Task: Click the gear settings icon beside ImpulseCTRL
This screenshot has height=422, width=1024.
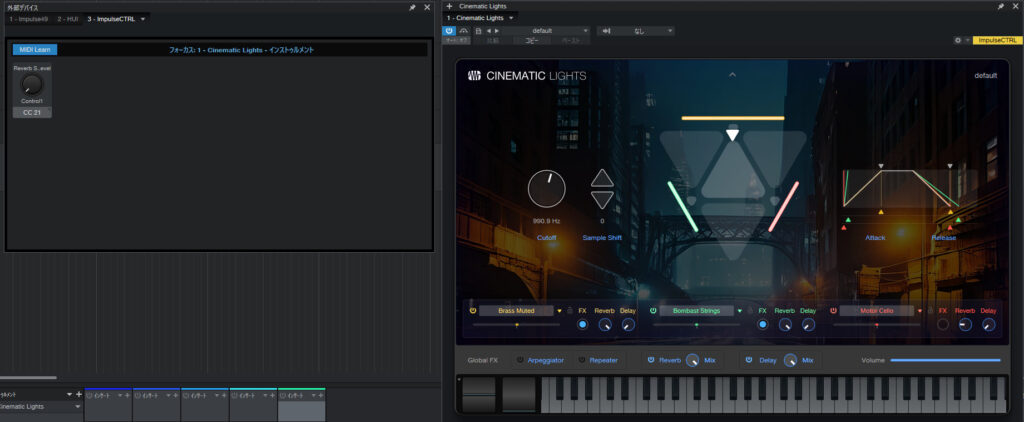Action: 958,41
